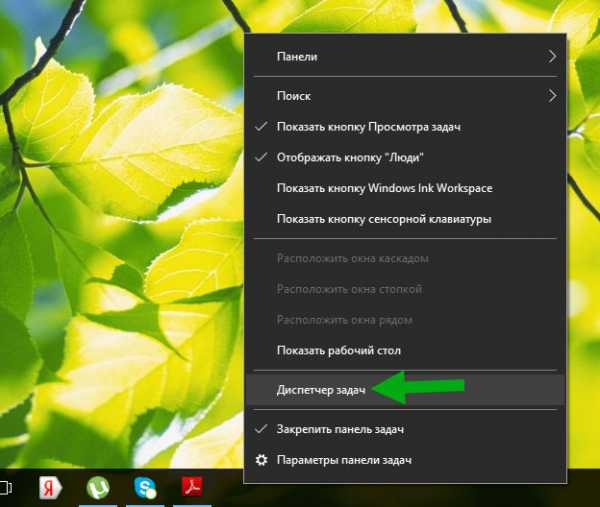This screenshot has height=507, width=600.
Task: Open Skype from the taskbar
Action: point(145,488)
